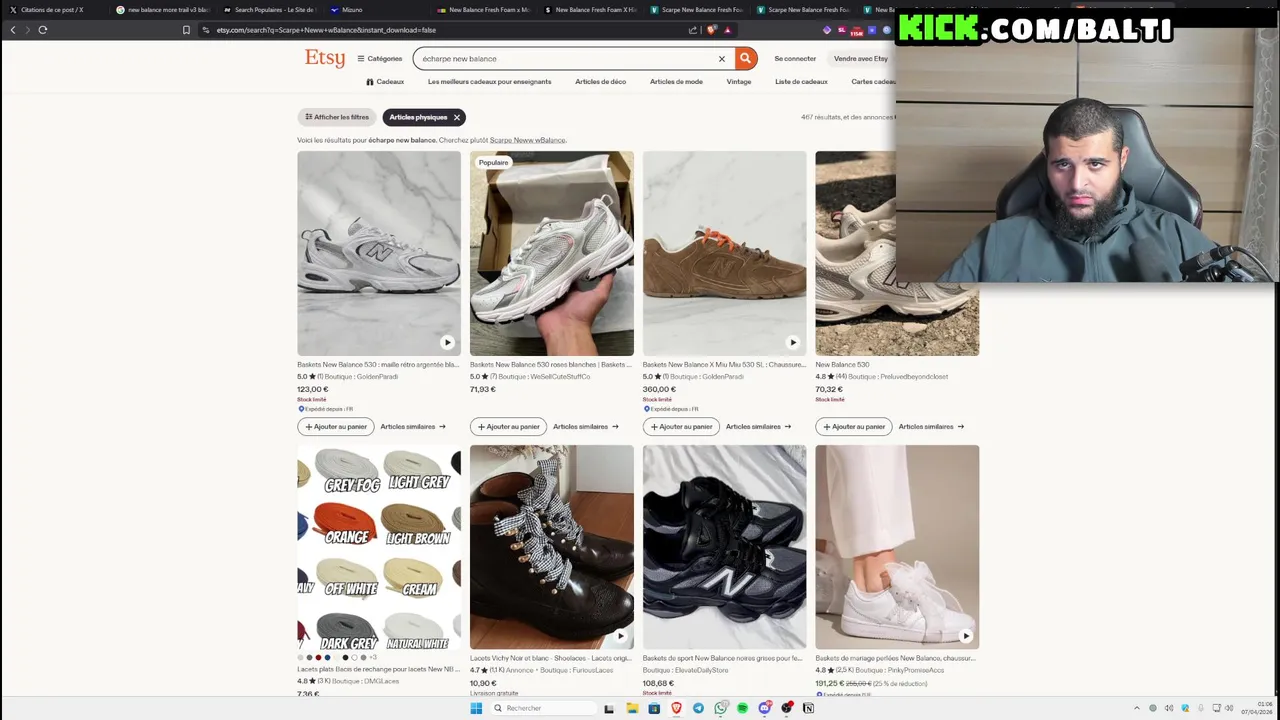Add the 71,93 € sneakers to the cart

tap(508, 427)
